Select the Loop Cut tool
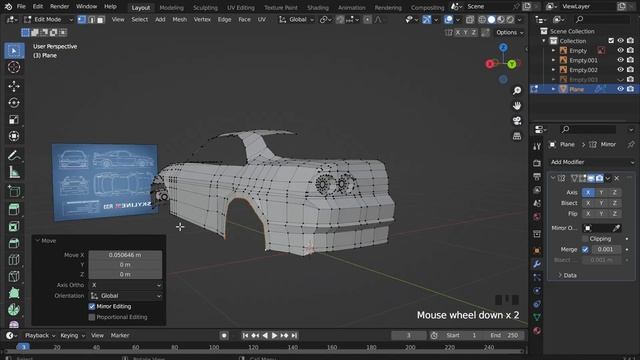Viewport: 640px width, 360px height. [x=14, y=260]
